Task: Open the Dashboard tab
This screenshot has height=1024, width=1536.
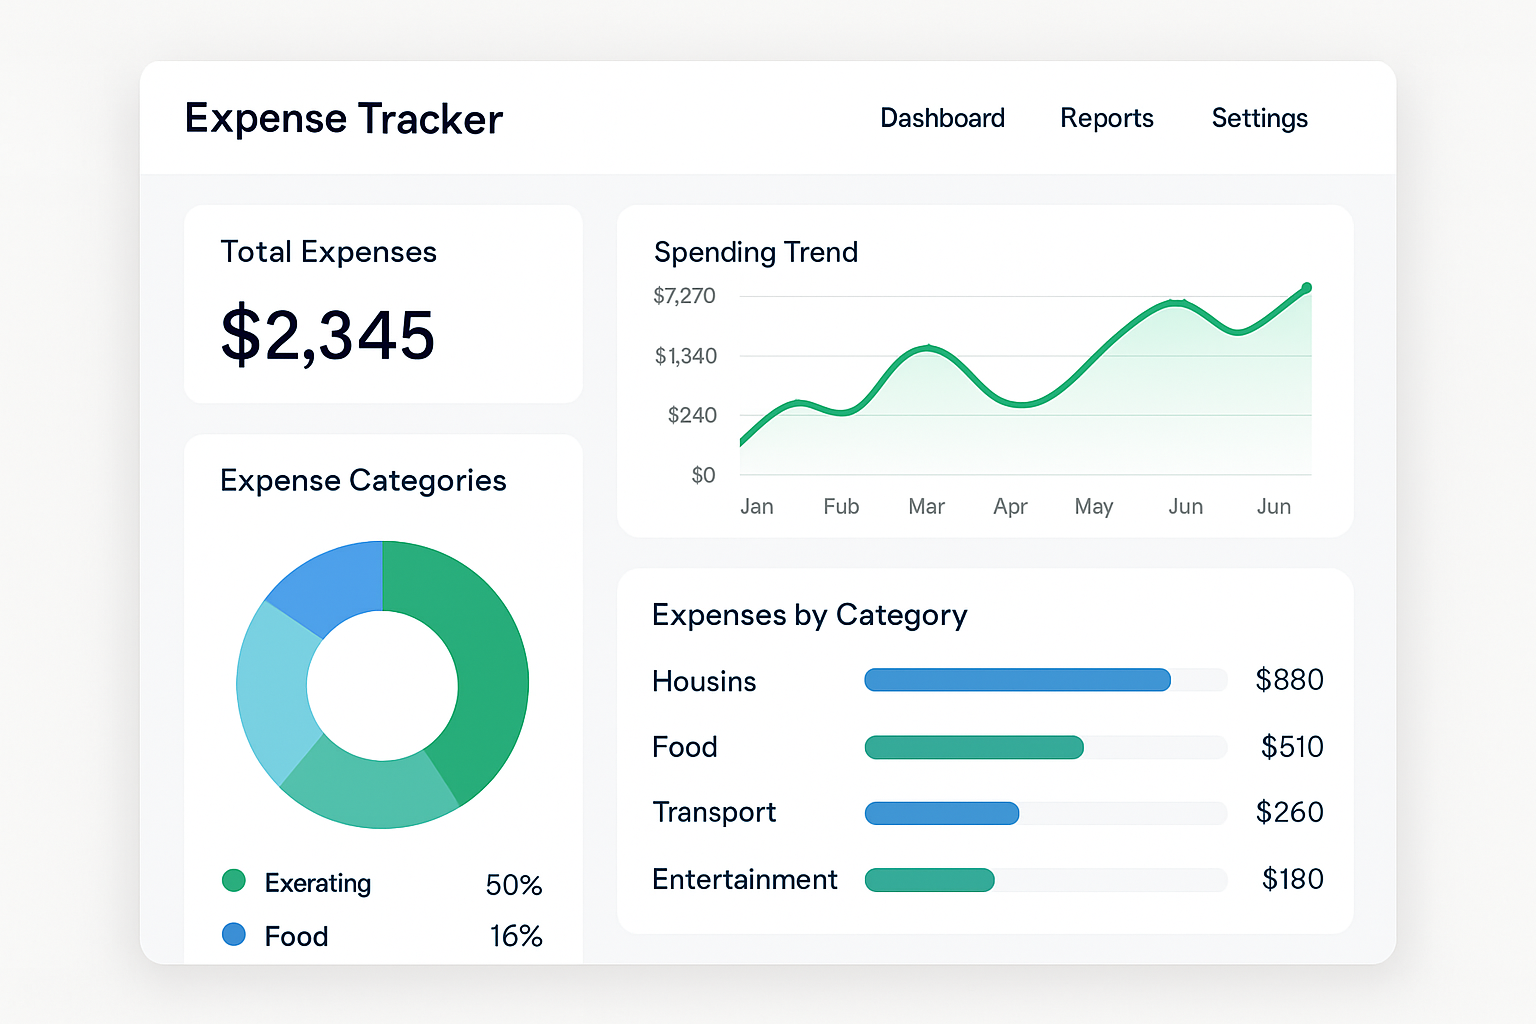Action: coord(942,118)
